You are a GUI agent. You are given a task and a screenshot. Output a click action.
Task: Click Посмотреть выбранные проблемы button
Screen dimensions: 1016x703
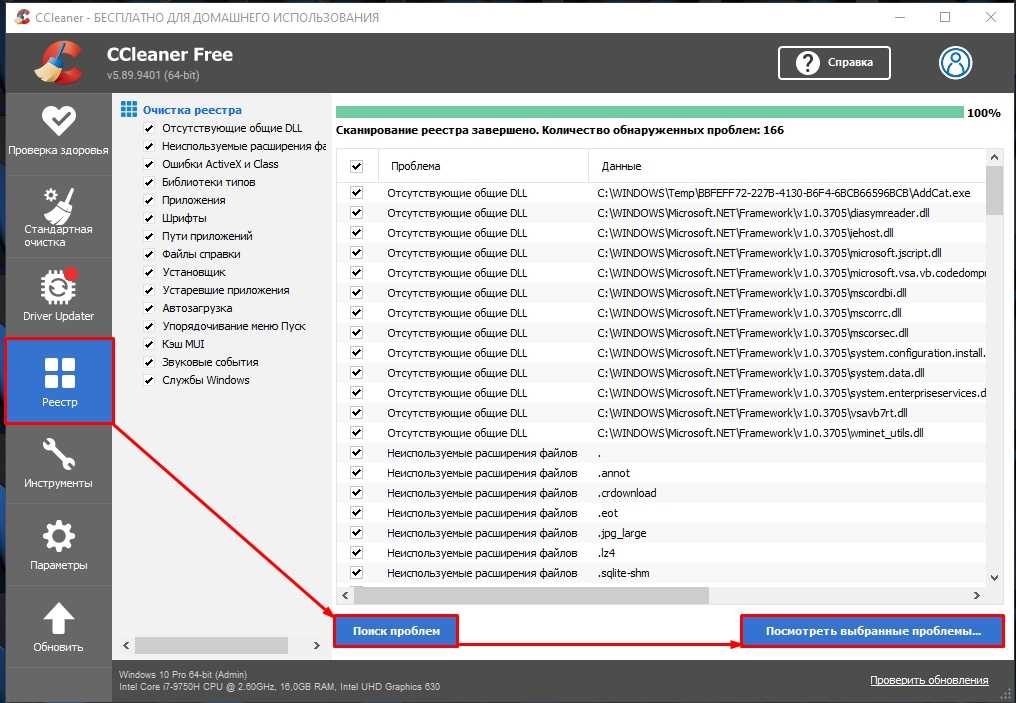(873, 630)
